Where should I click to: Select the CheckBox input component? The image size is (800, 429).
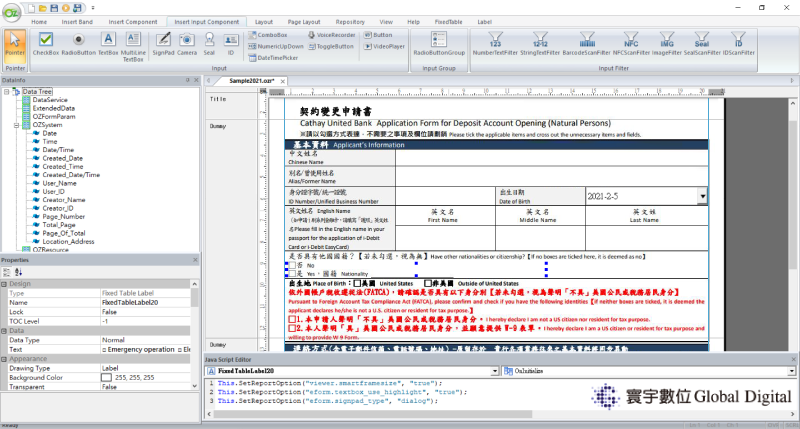pos(46,44)
